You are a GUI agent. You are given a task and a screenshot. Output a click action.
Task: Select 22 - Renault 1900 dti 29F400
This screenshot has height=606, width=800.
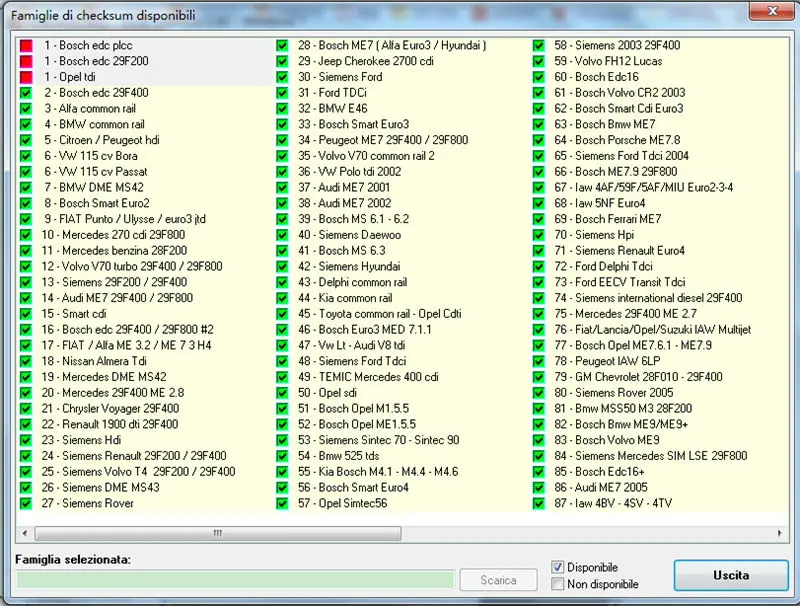point(110,424)
